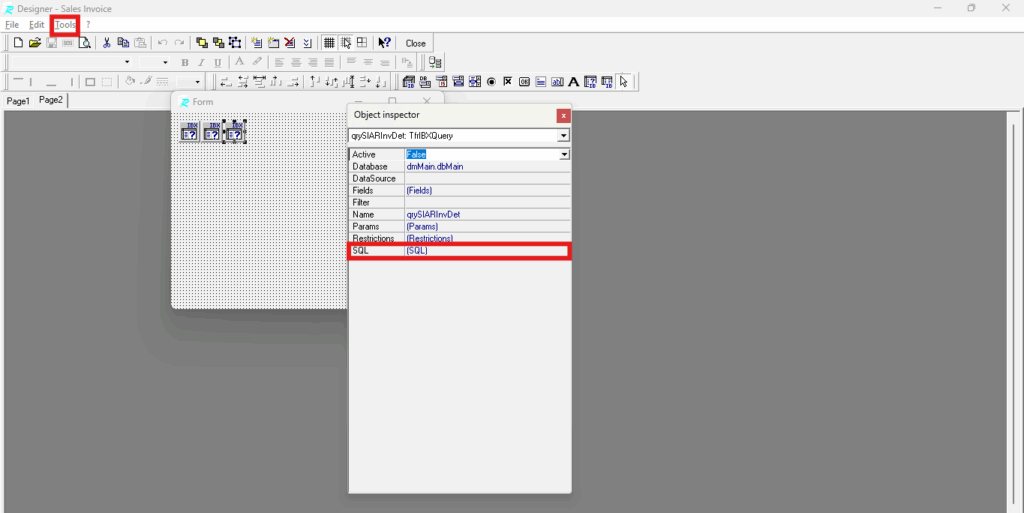1024x513 pixels.
Task: Click the Preview report magnifier icon
Action: point(84,43)
